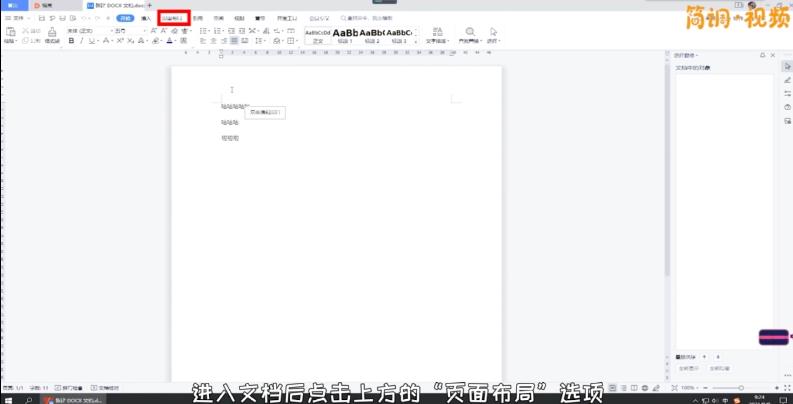This screenshot has width=793, height=404.
Task: Click the font color icon
Action: coord(170,42)
